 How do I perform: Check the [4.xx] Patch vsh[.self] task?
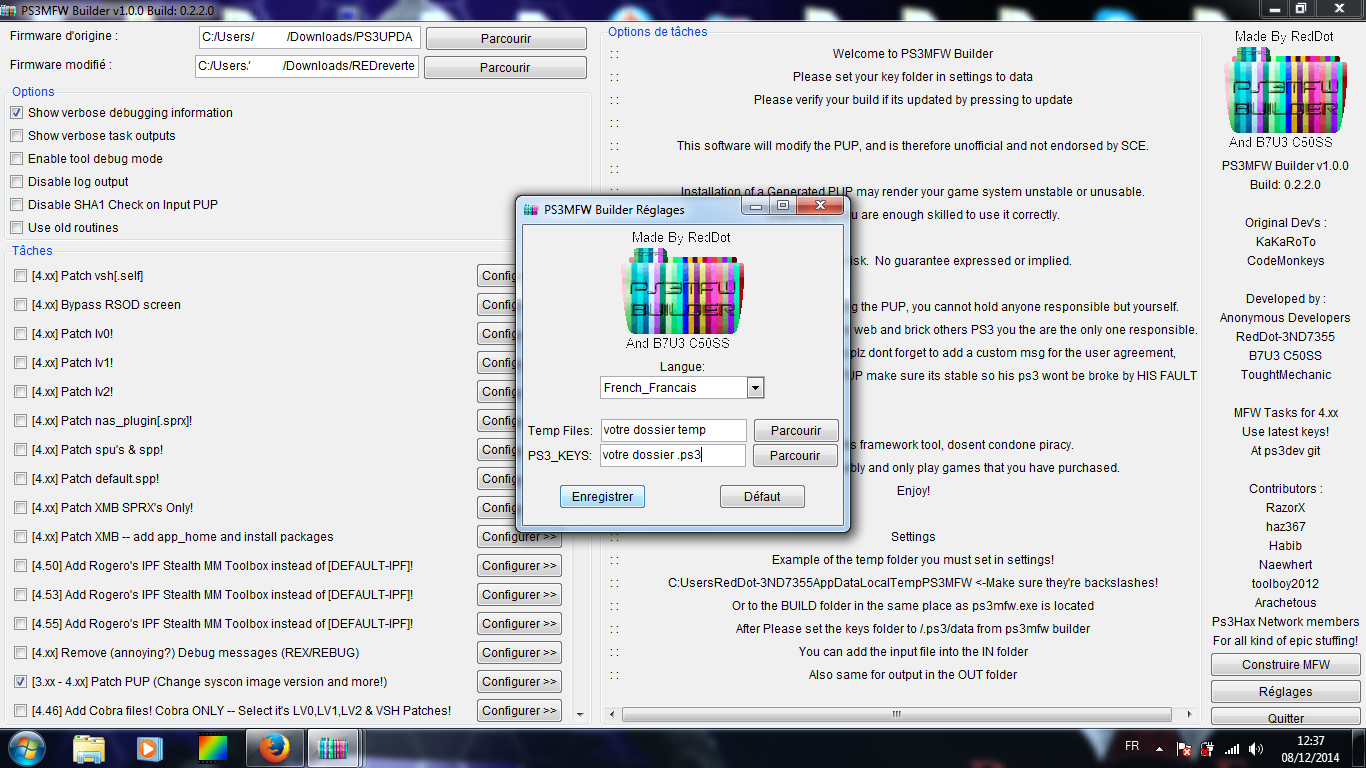21,276
